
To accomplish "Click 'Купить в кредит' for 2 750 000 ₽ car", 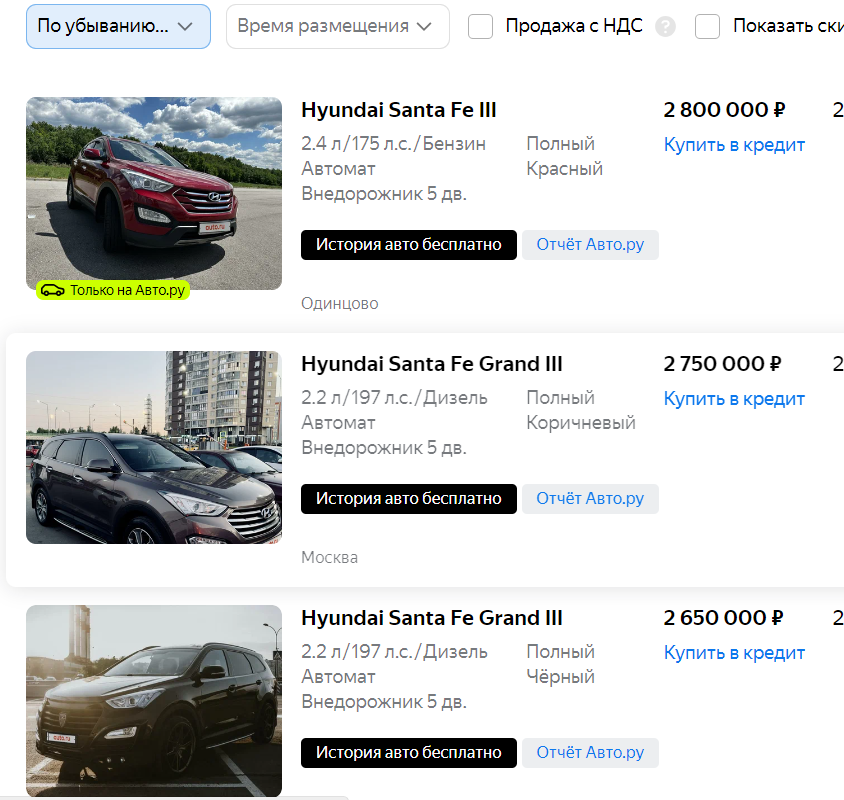I will (x=734, y=398).
